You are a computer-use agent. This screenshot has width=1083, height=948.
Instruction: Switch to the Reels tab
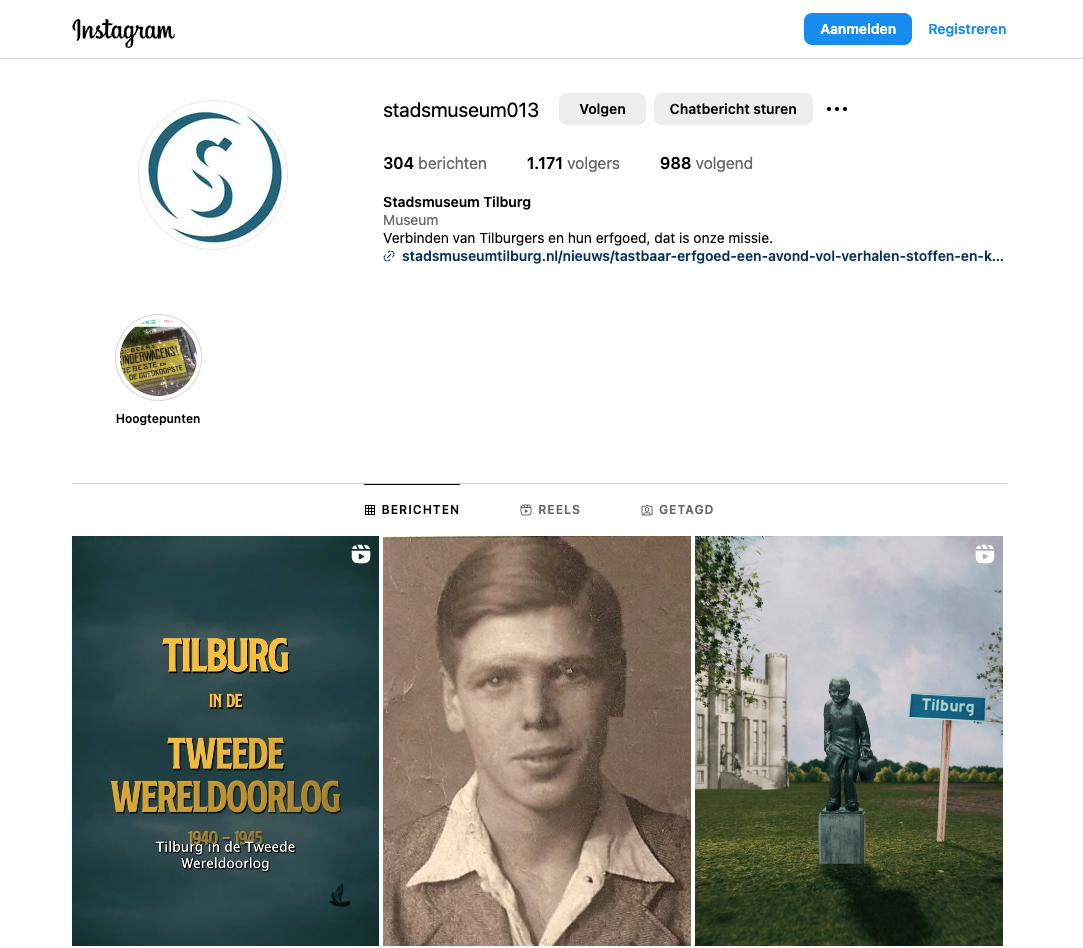[550, 510]
